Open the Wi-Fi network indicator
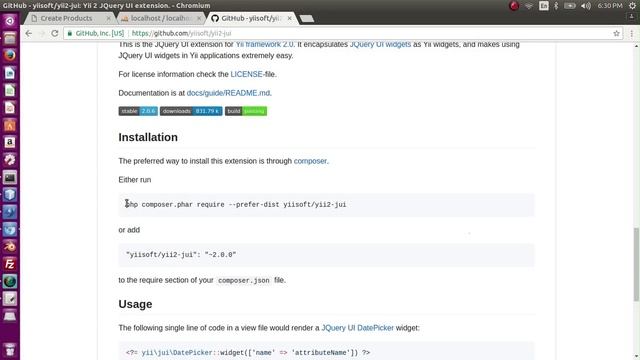 (529, 6)
